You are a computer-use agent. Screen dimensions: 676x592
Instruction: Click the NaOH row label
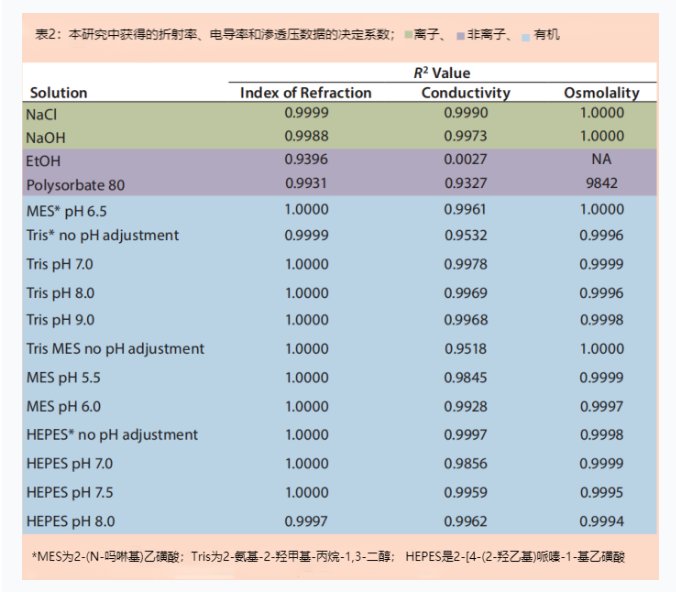pos(46,136)
